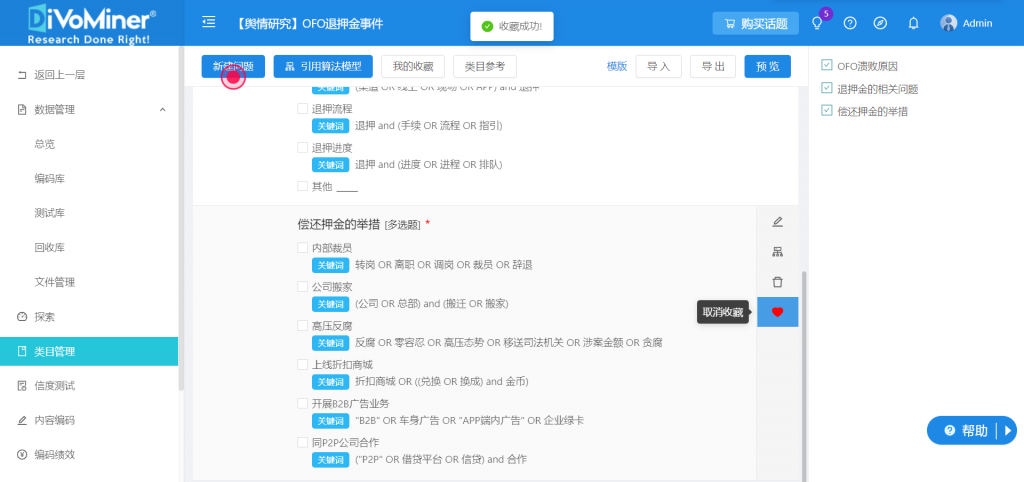Check the 公司搬家 option
The image size is (1024, 482).
pos(302,287)
